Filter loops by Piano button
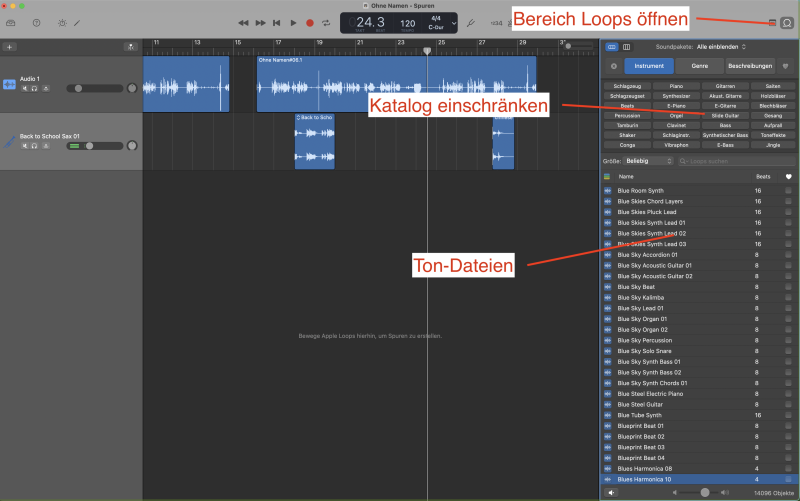The width and height of the screenshot is (800, 501). click(x=676, y=86)
